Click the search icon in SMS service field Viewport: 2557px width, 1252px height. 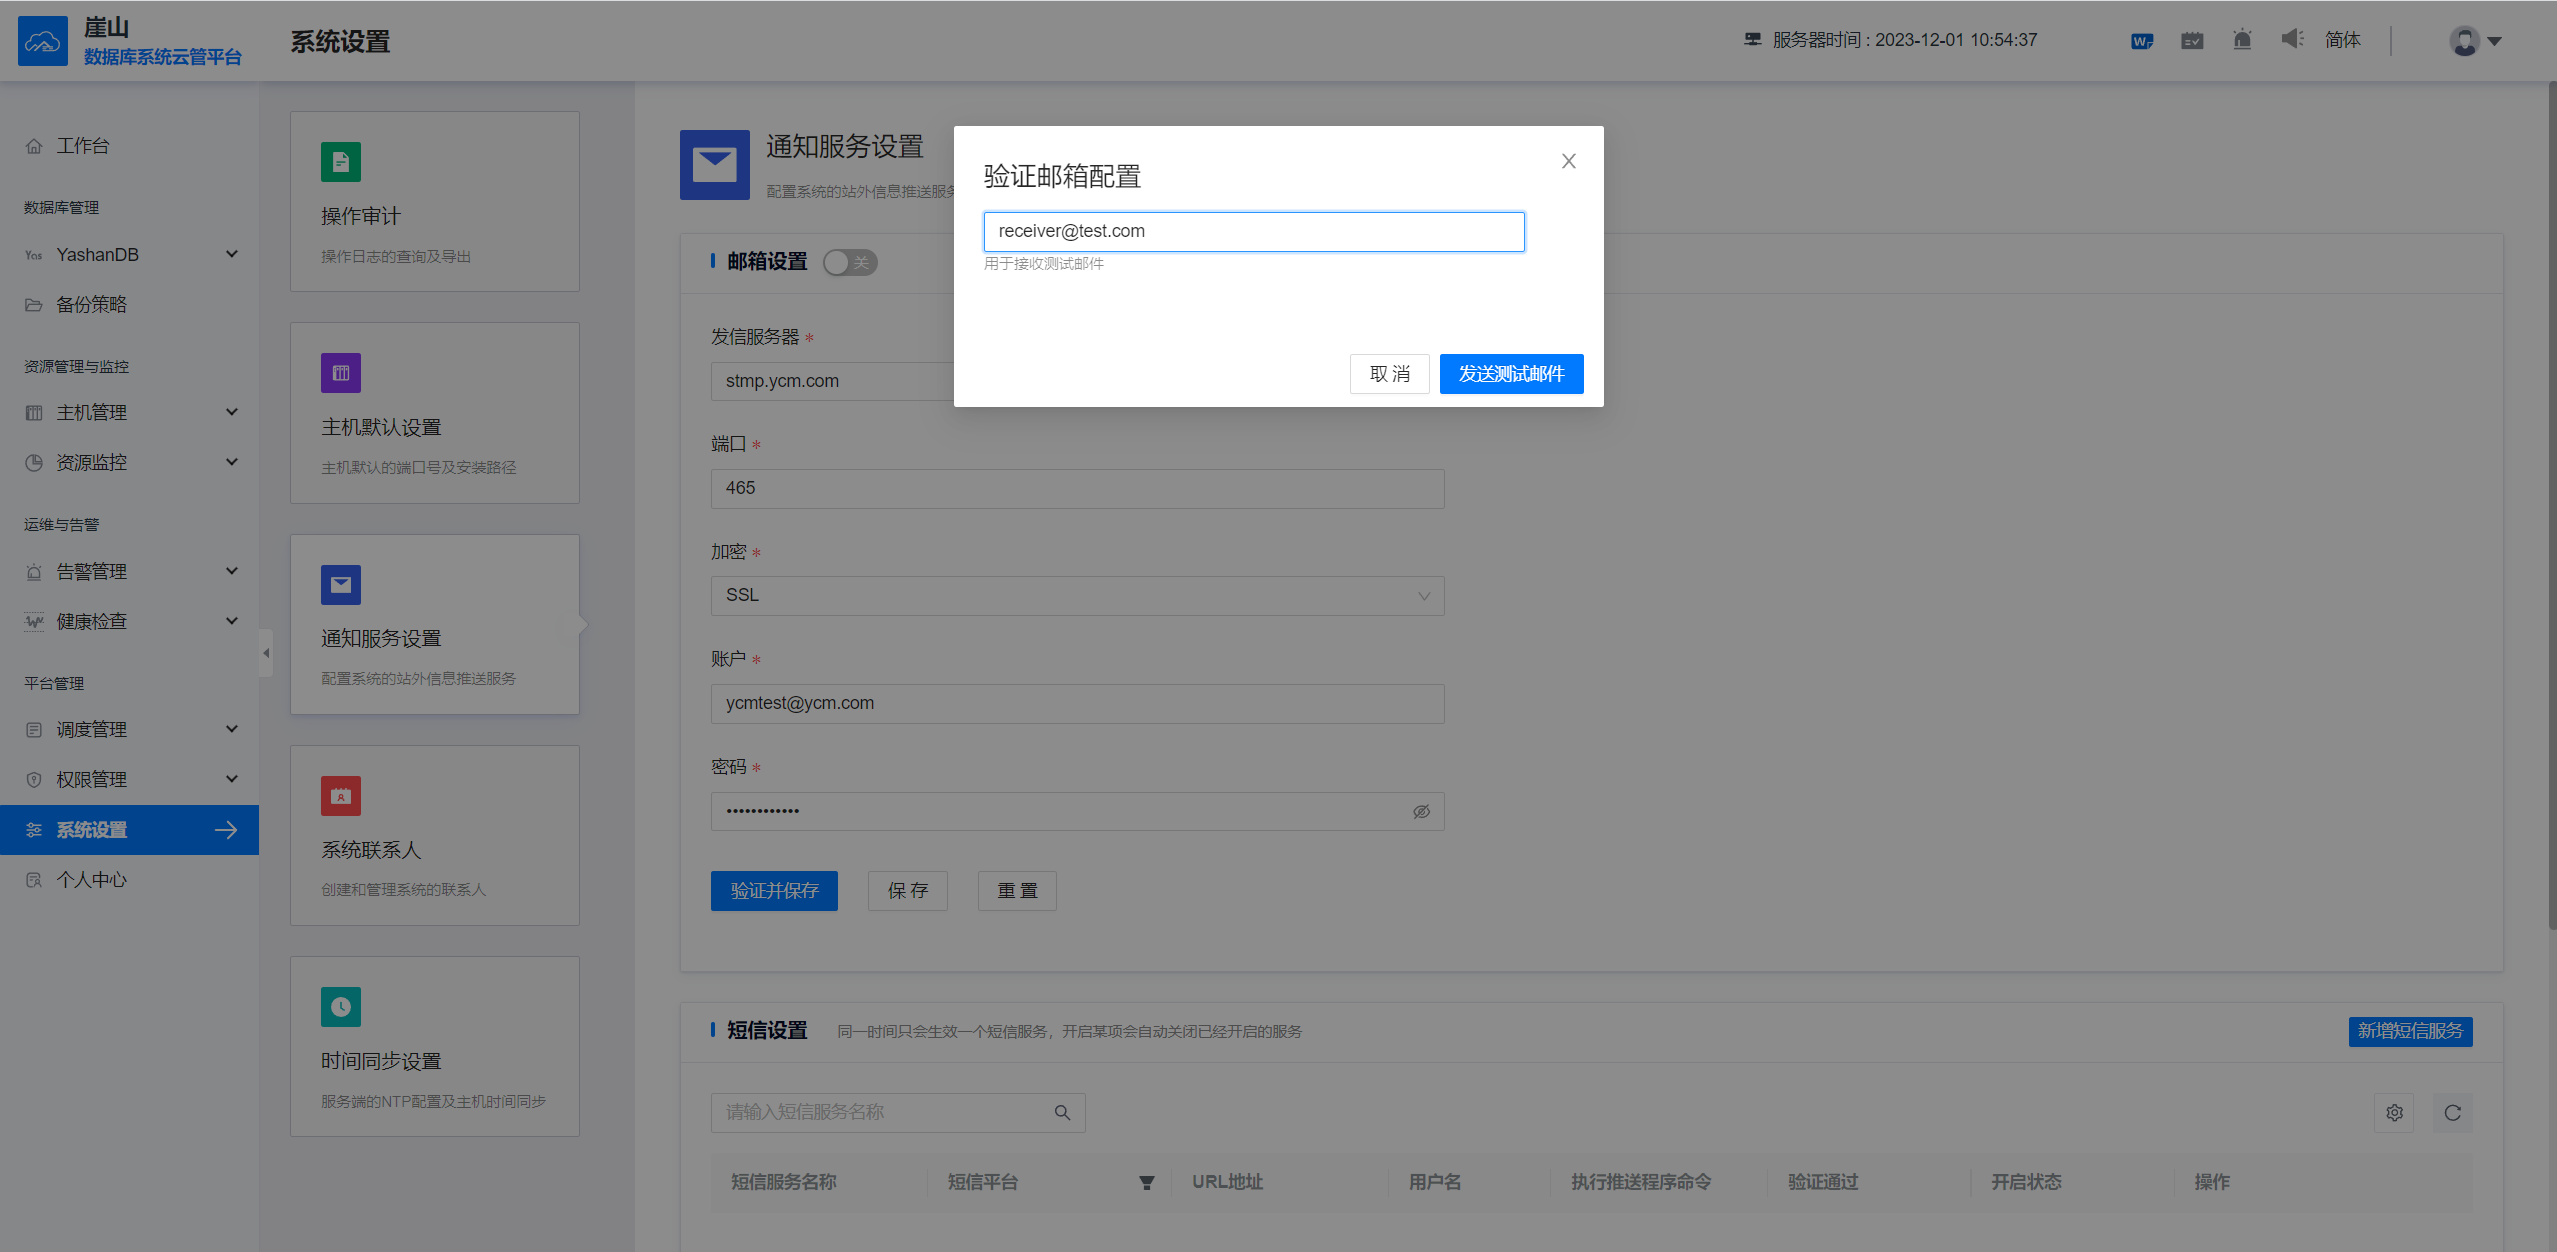pos(1062,1112)
